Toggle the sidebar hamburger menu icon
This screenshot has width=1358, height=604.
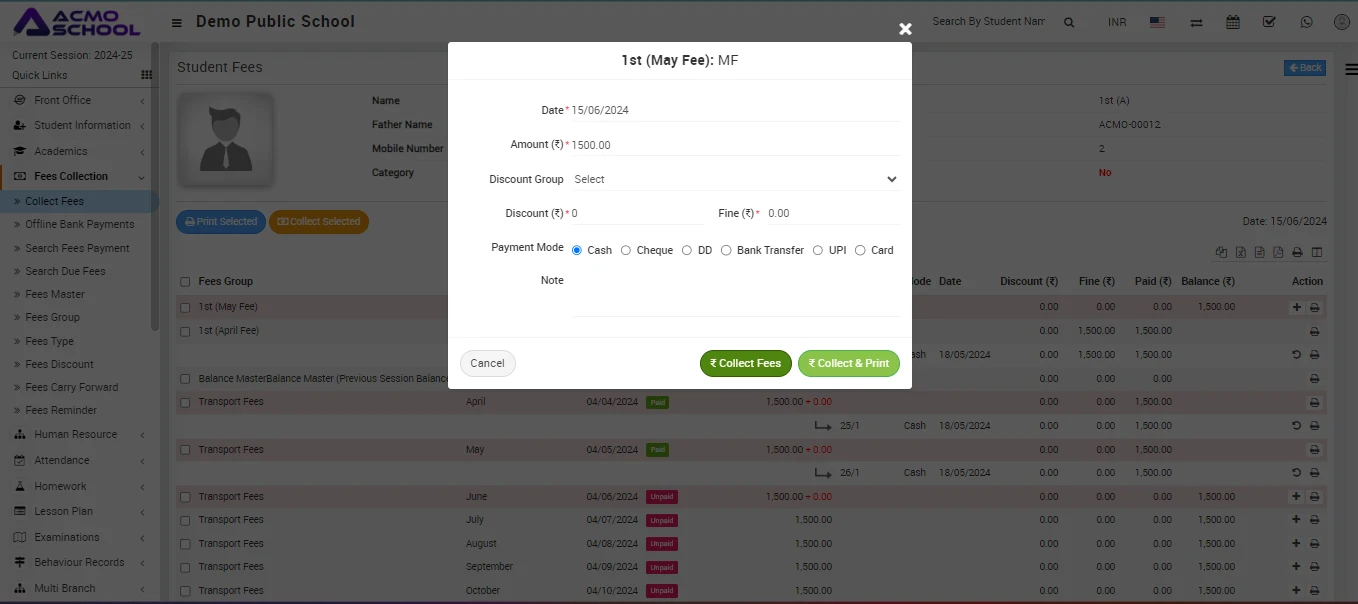[x=177, y=22]
